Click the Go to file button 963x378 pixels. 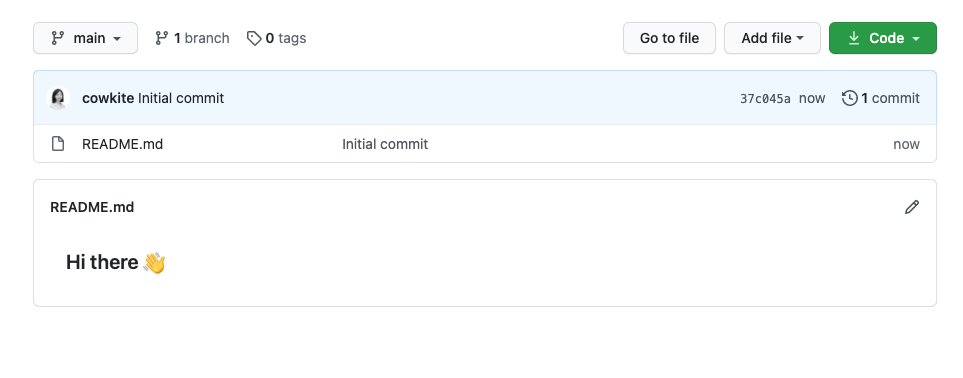click(x=669, y=38)
